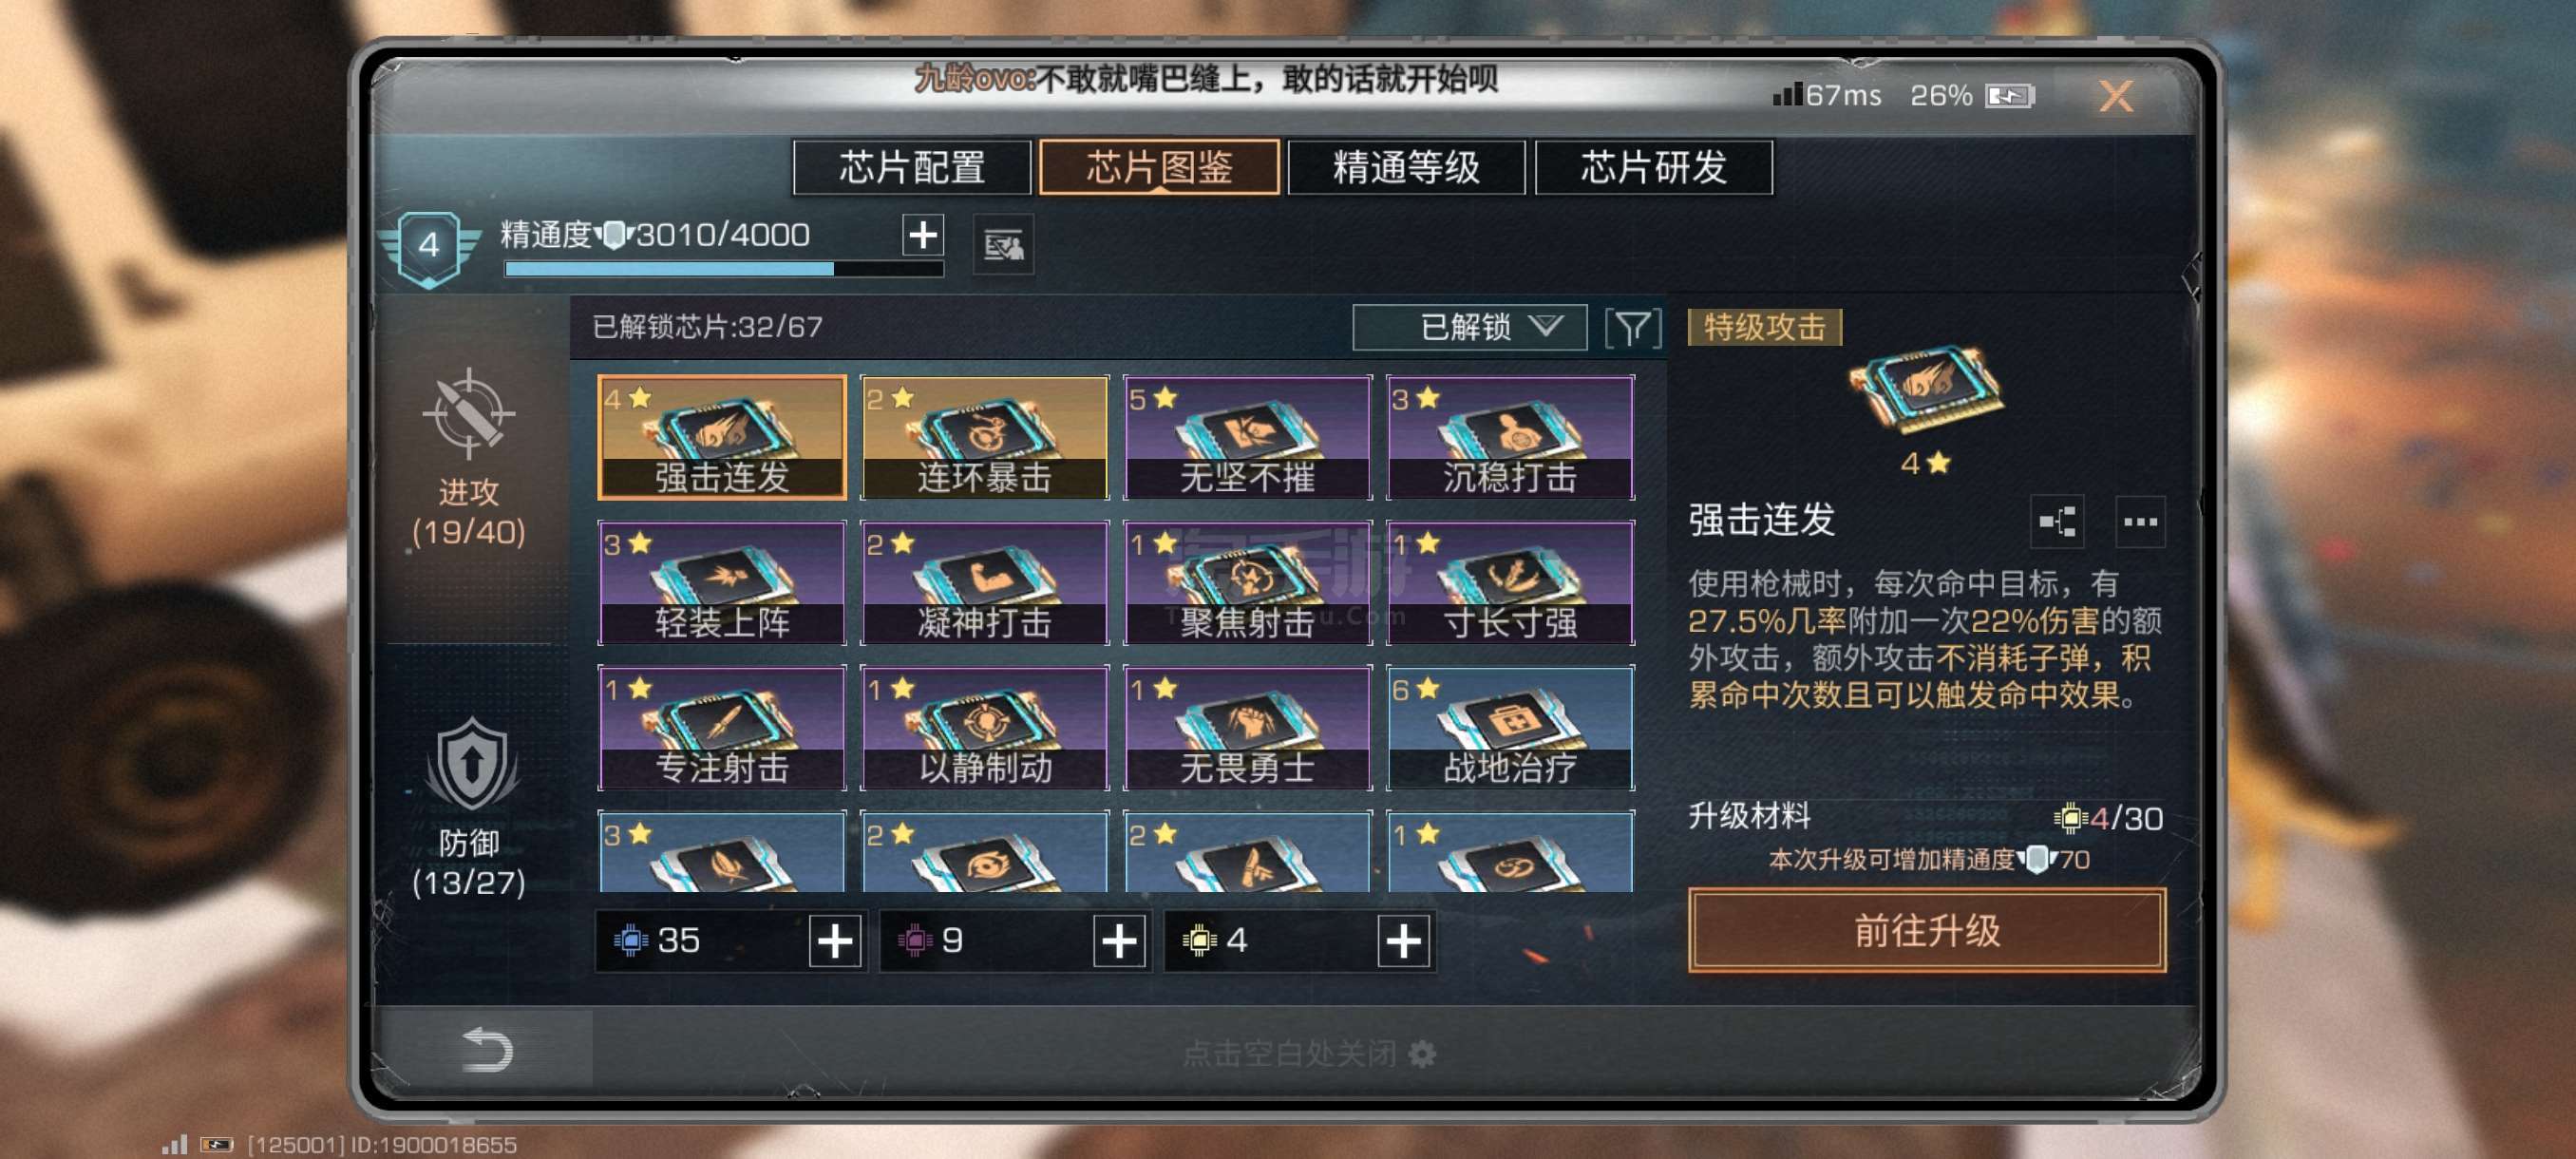Click the 前往升级 button
Image resolution: width=2576 pixels, height=1159 pixels.
coord(1926,930)
